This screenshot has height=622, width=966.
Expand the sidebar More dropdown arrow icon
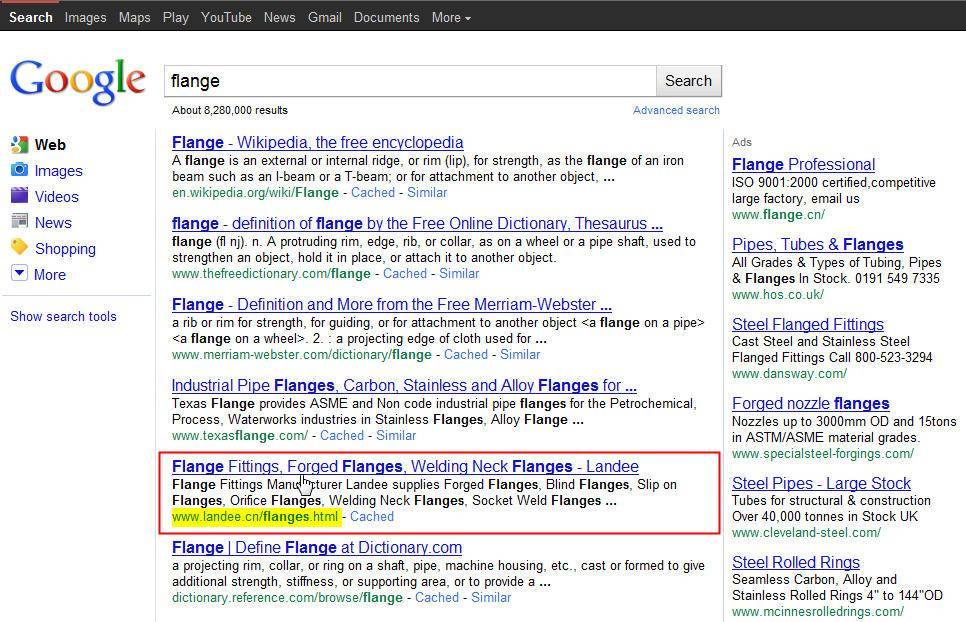click(19, 273)
